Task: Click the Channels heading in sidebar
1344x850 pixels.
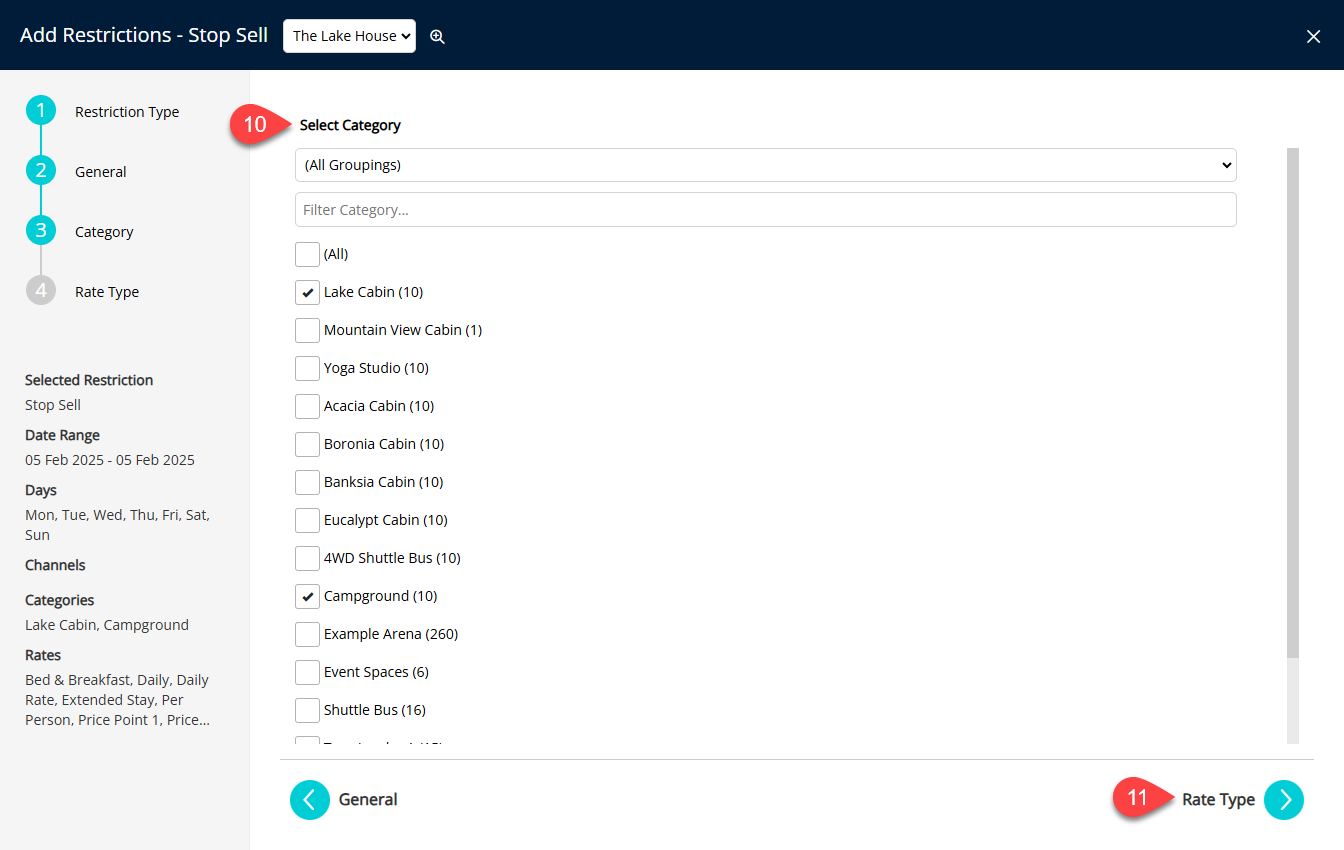Action: pyautogui.click(x=55, y=565)
